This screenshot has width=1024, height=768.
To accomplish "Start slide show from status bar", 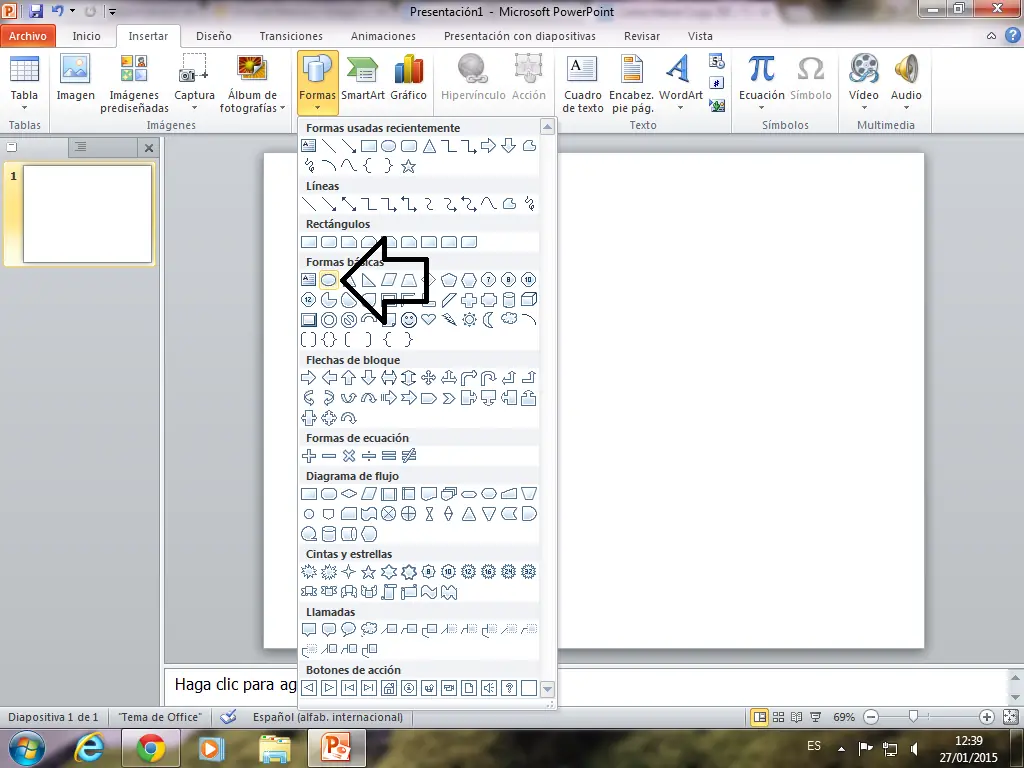I will coord(816,717).
